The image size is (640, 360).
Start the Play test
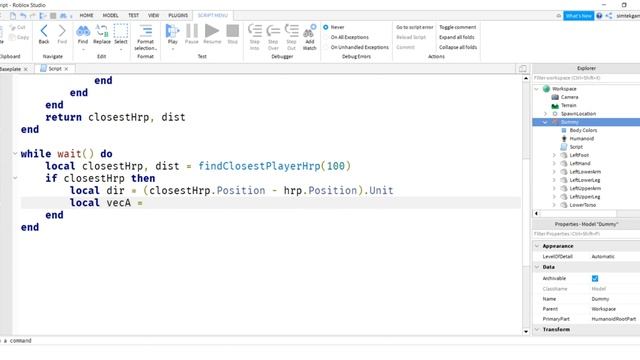(172, 31)
